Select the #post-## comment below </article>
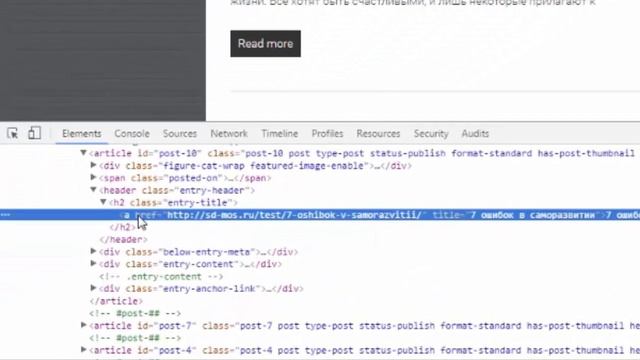This screenshot has height=360, width=640. pyautogui.click(x=135, y=313)
